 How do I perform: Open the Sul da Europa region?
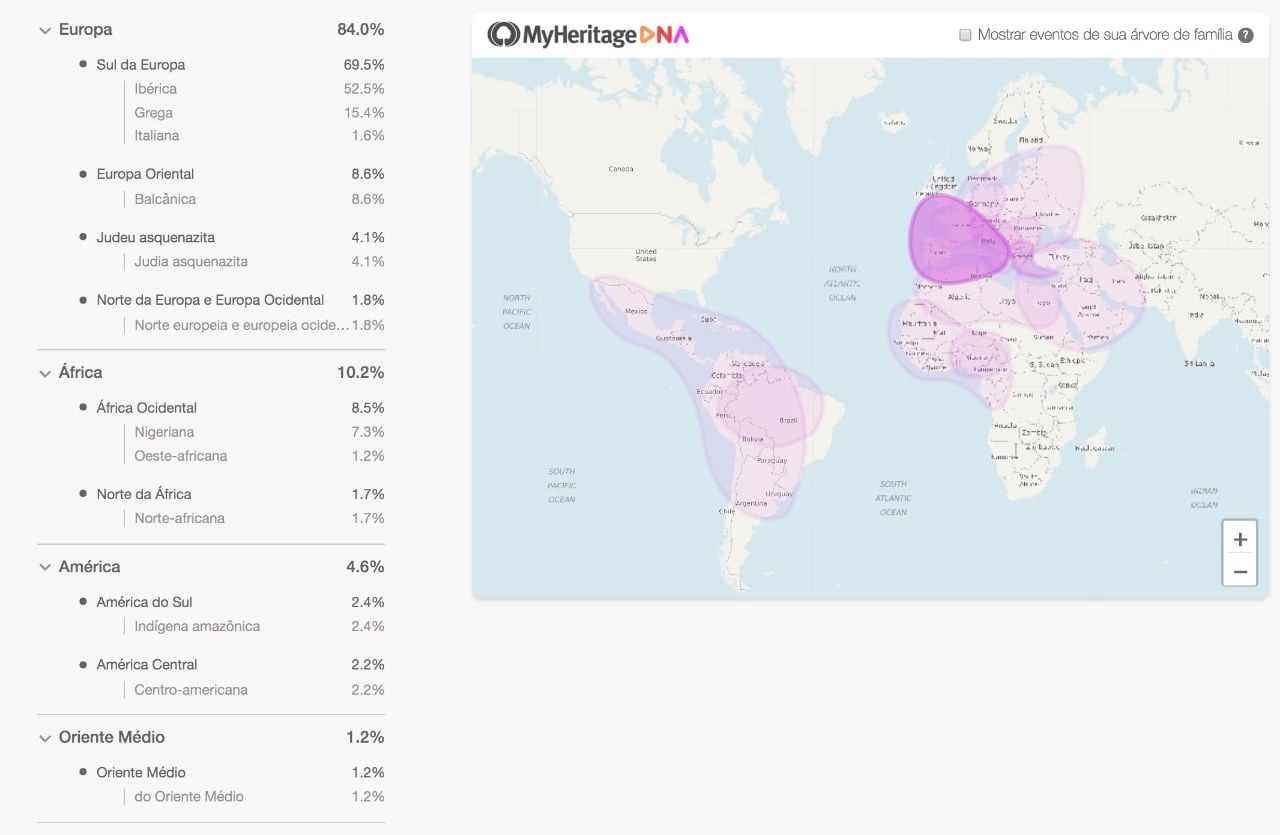(140, 65)
